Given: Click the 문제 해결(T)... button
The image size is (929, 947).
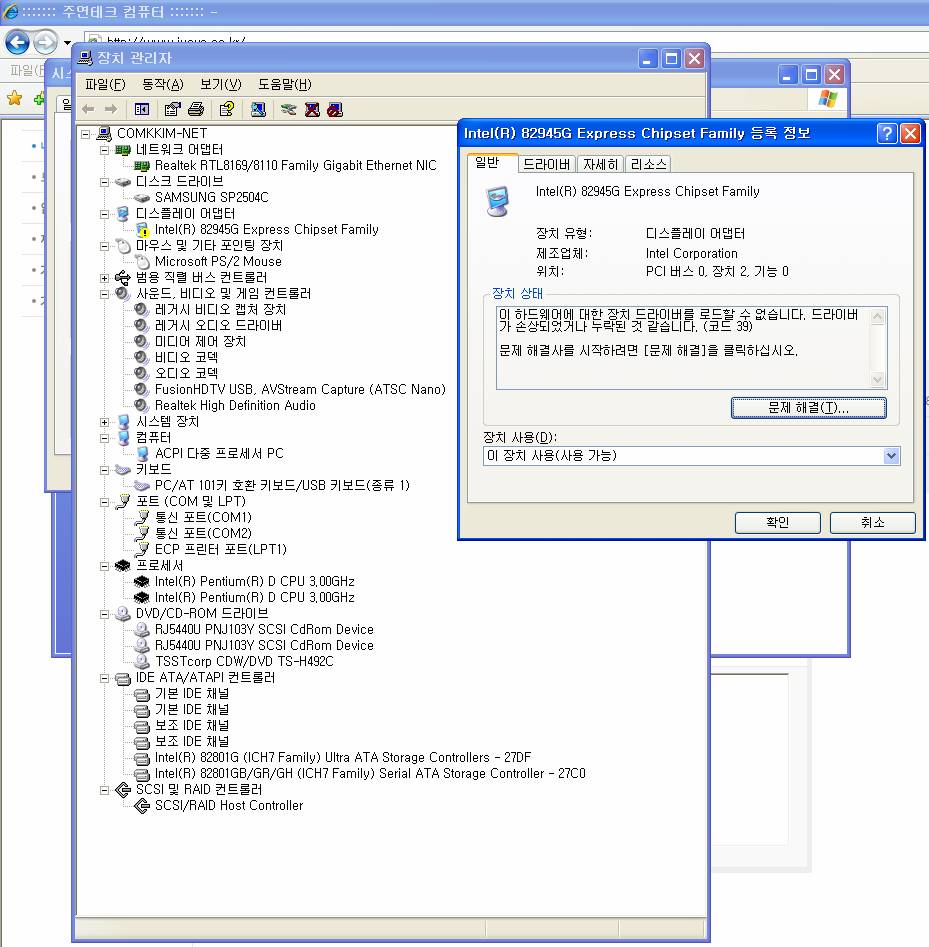Looking at the screenshot, I should tap(808, 408).
